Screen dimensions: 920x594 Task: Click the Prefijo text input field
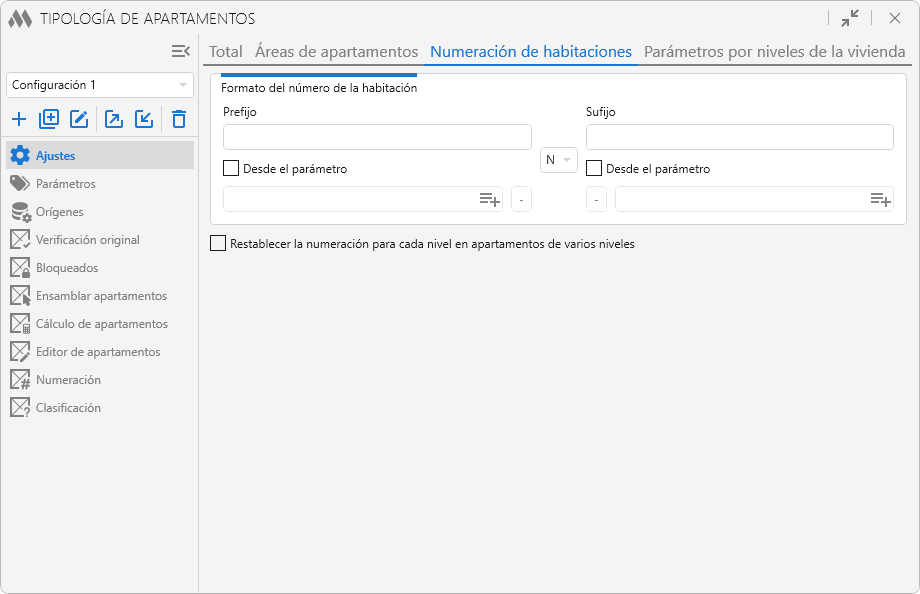[377, 137]
